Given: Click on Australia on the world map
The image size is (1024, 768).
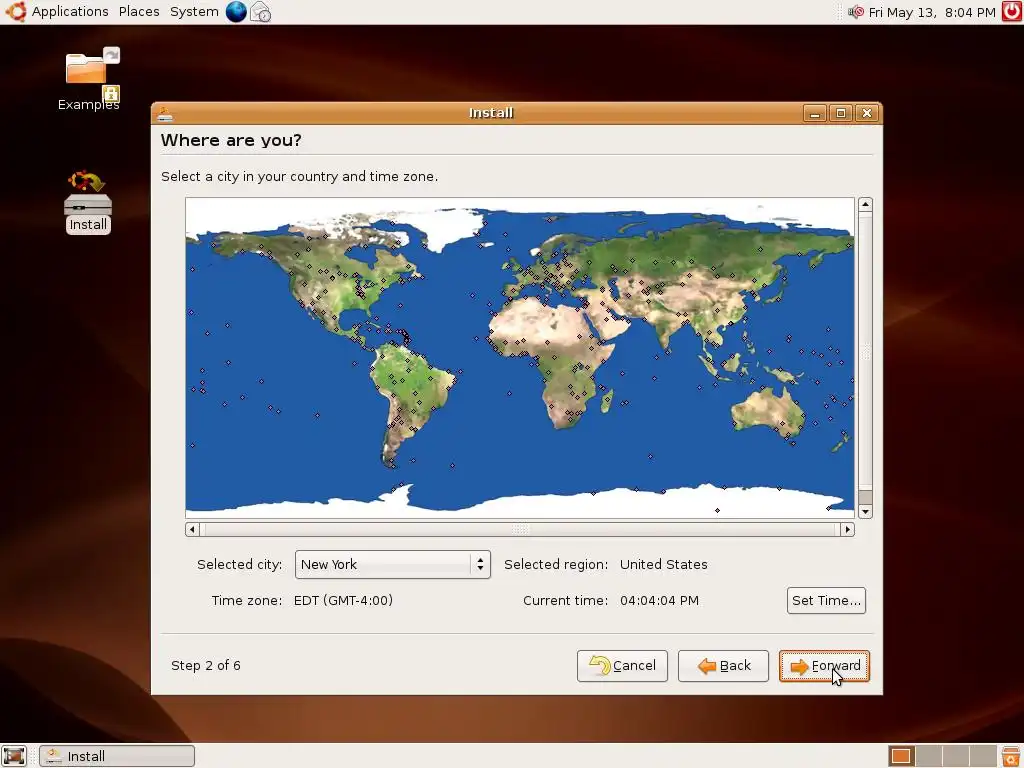Looking at the screenshot, I should click(767, 413).
